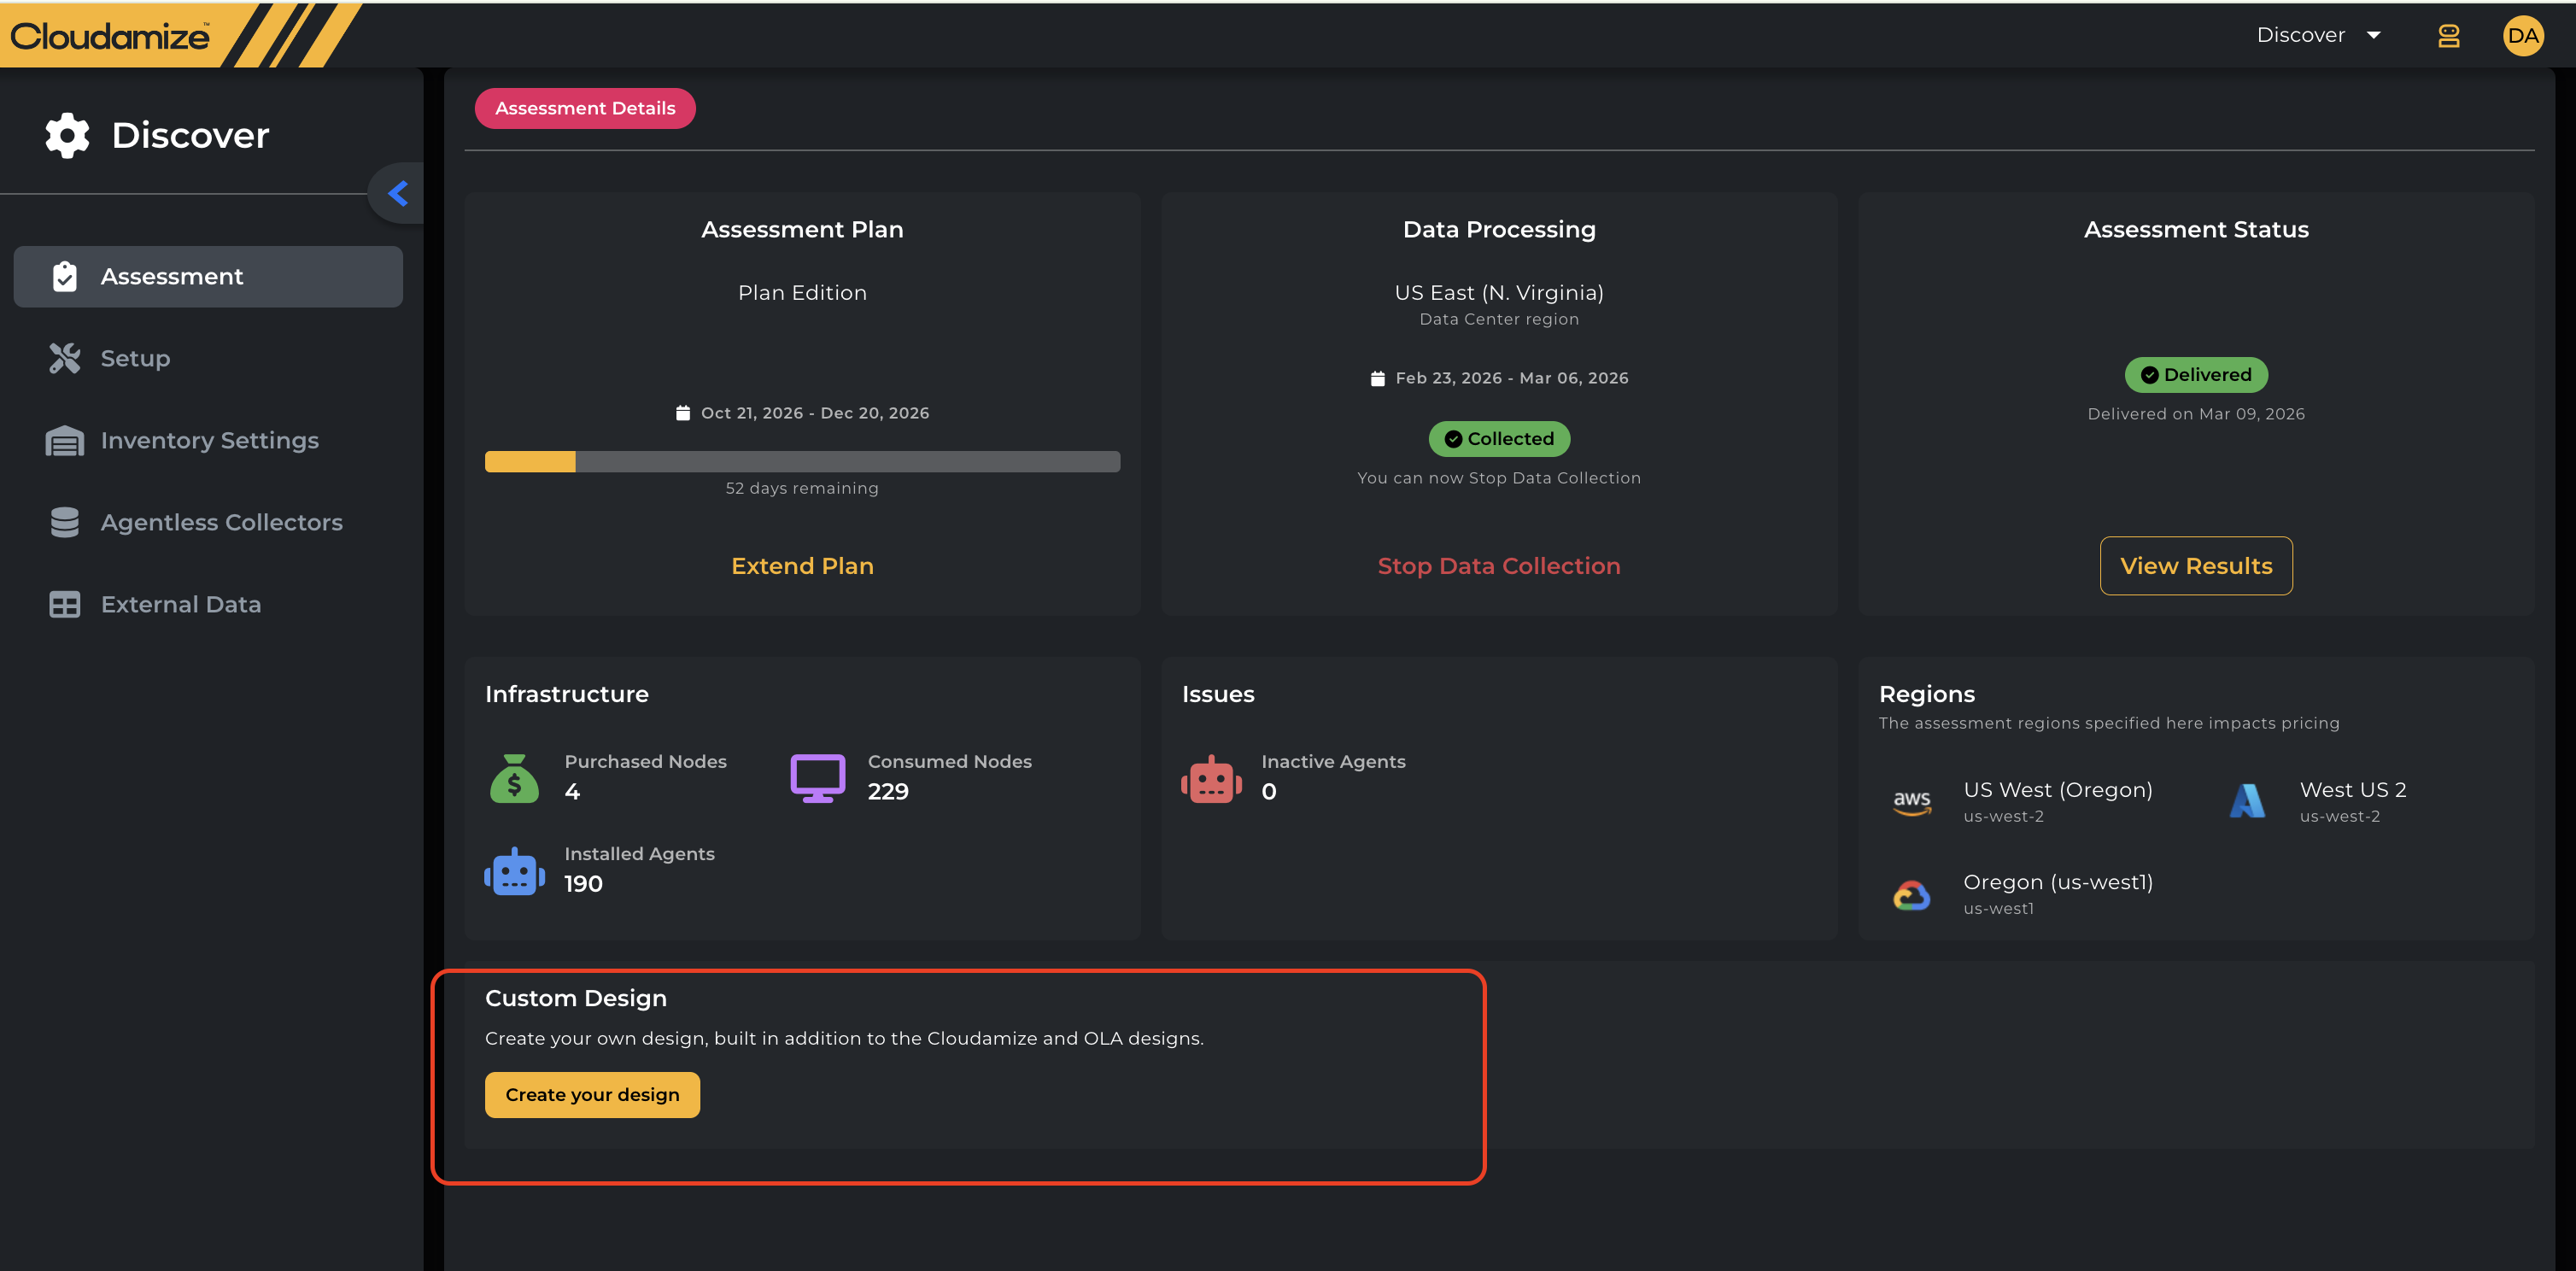Click the 'Delivered on Mar 09, 2026' text
Image resolution: width=2576 pixels, height=1271 pixels.
[2196, 414]
